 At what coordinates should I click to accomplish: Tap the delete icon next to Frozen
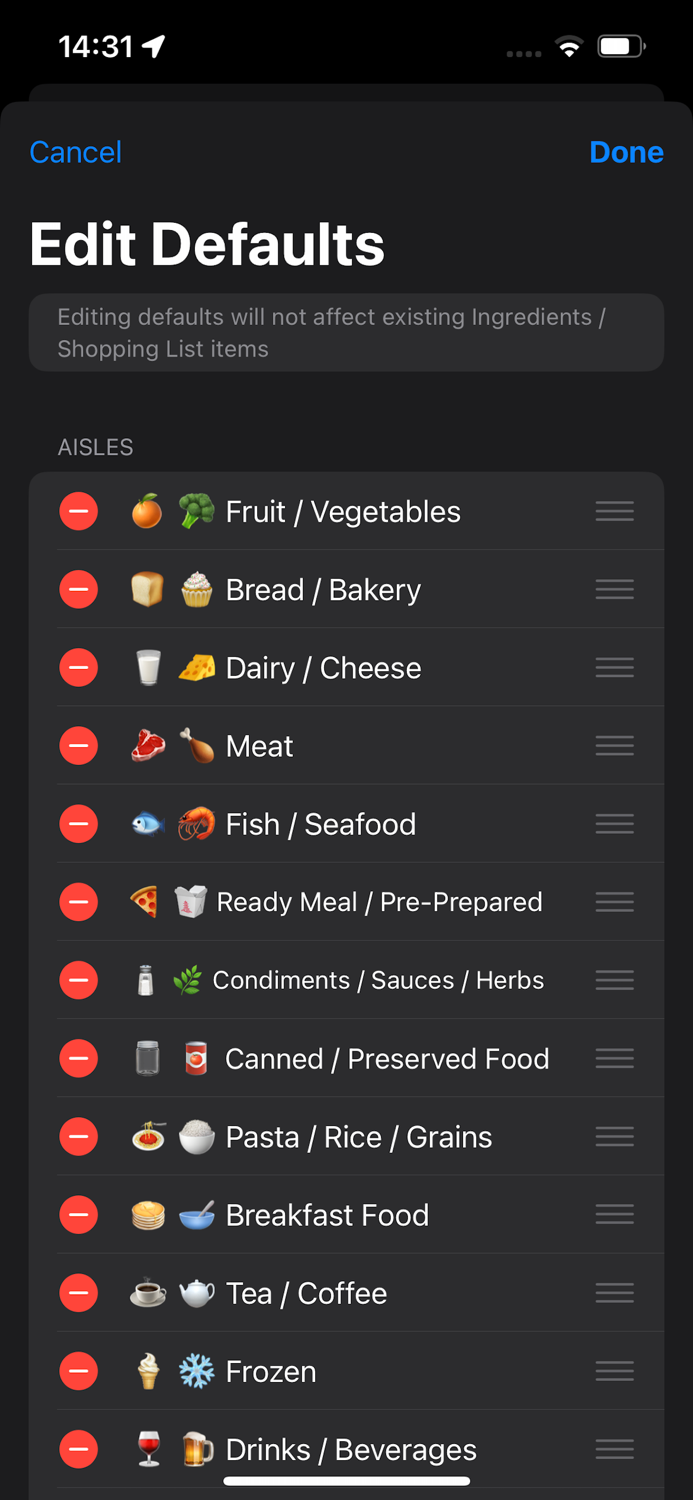(x=79, y=1371)
